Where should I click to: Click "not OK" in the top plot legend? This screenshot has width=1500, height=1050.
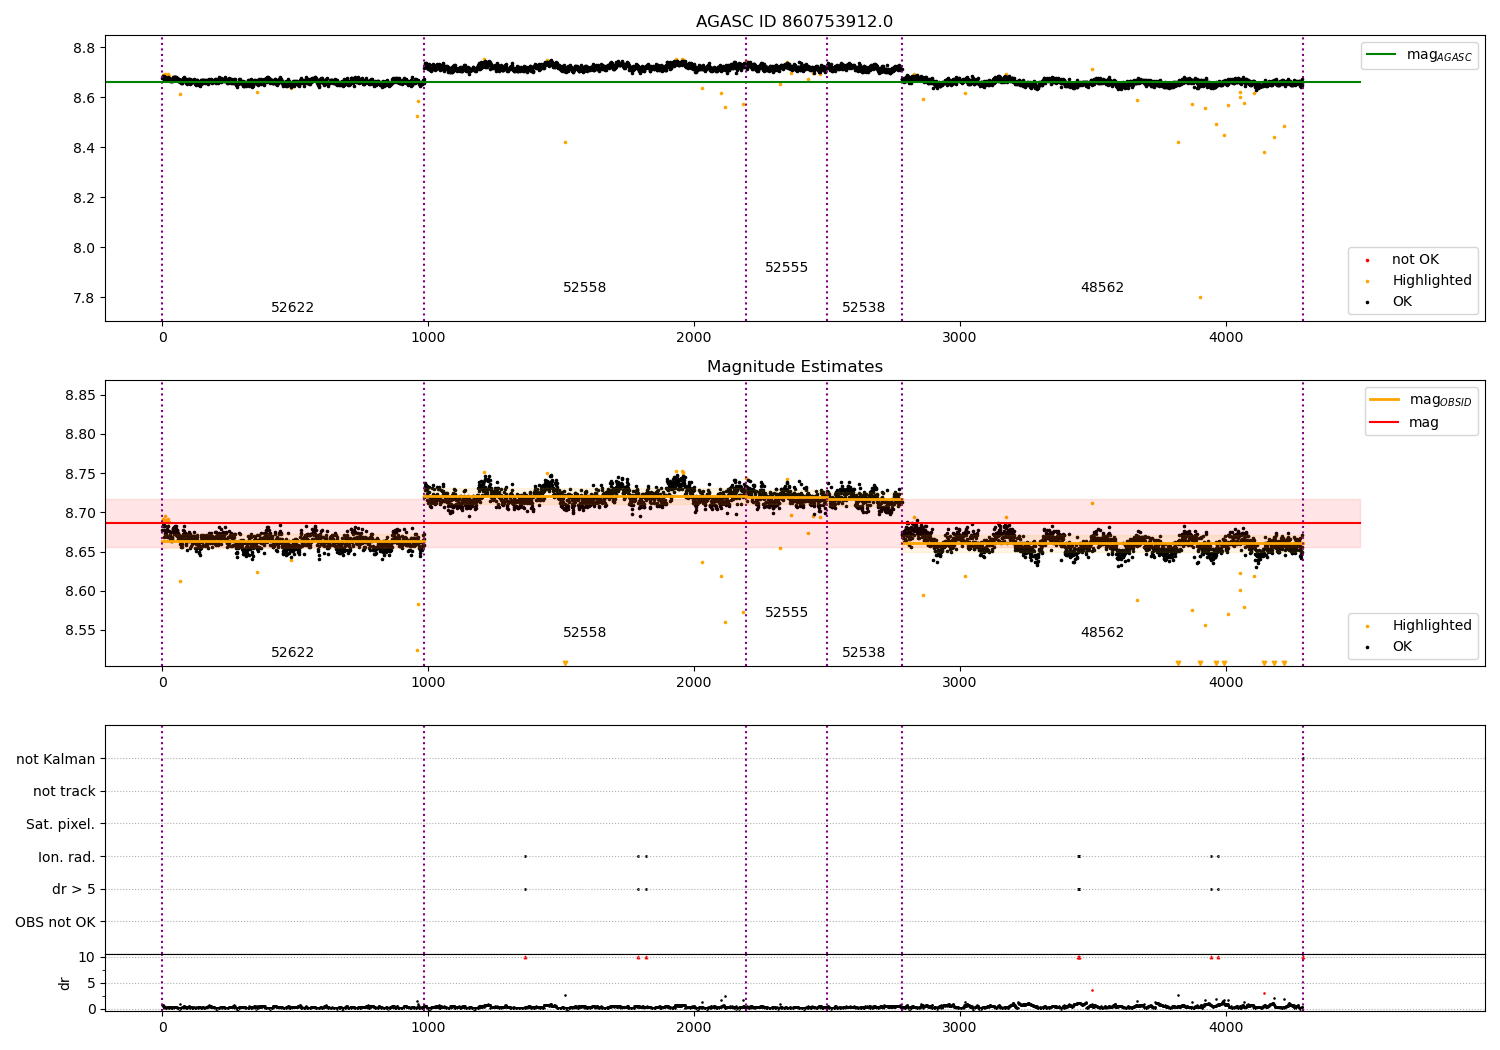(x=1413, y=260)
